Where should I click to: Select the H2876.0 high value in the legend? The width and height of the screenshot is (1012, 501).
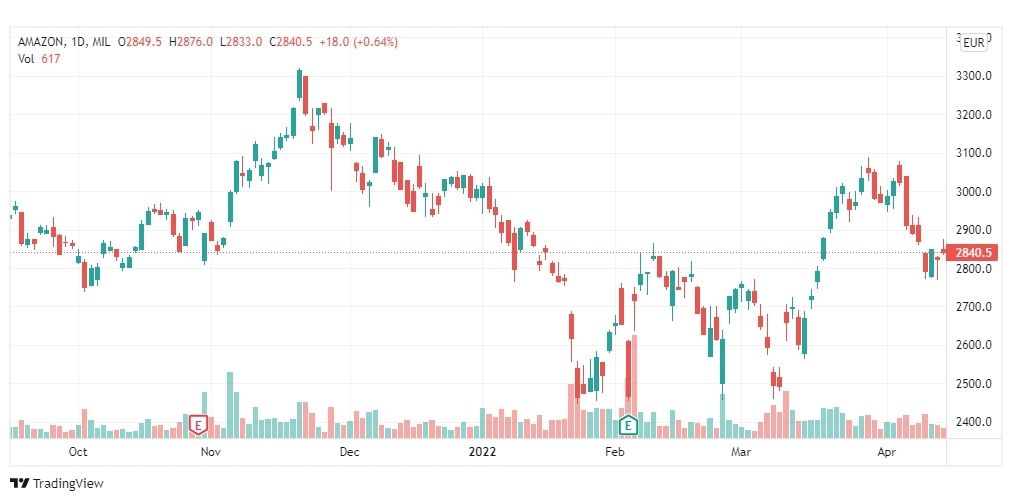[x=191, y=42]
